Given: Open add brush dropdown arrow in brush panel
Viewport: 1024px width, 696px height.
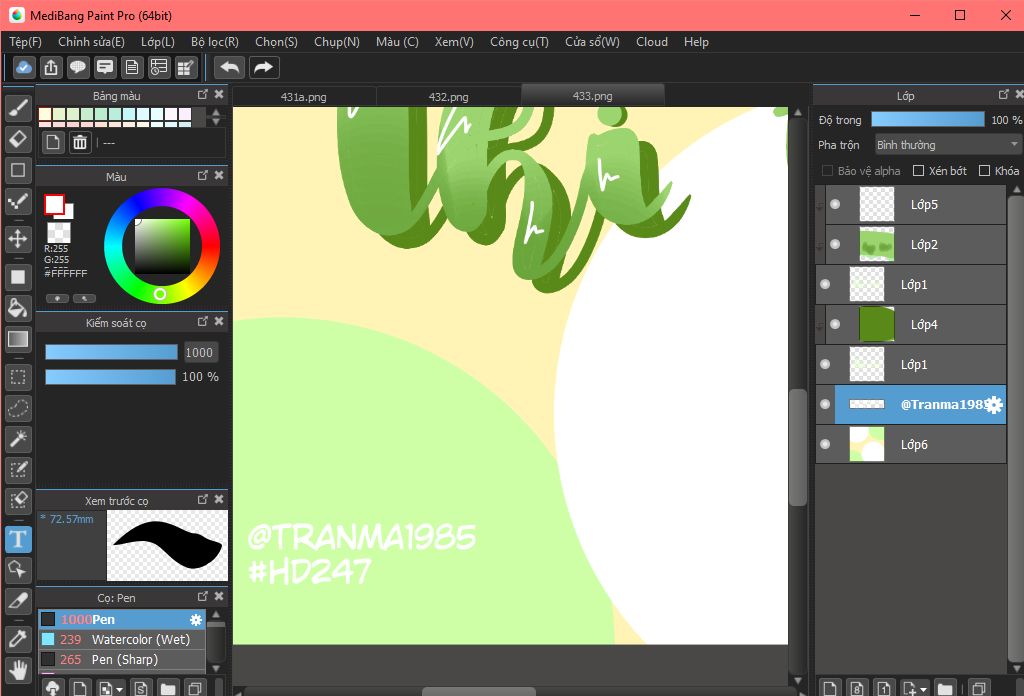Looking at the screenshot, I should tap(120, 689).
